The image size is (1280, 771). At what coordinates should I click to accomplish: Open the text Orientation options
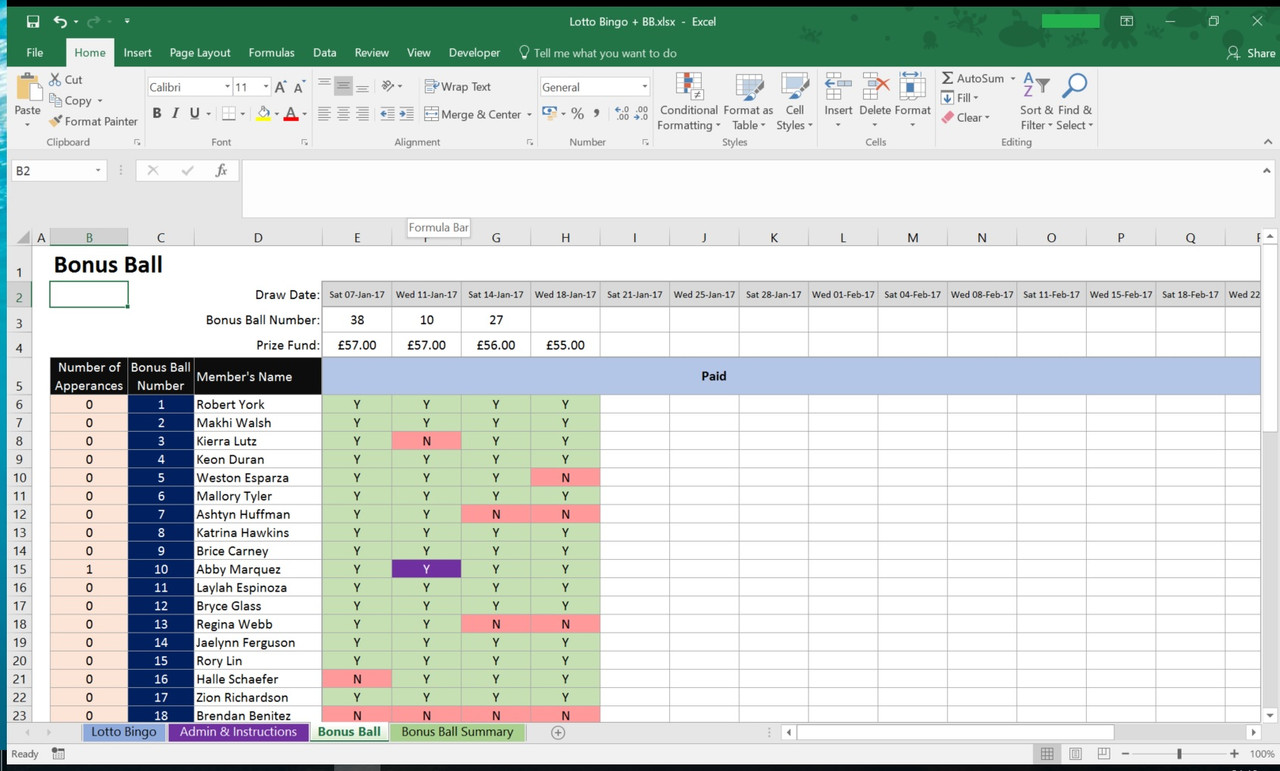(x=391, y=87)
